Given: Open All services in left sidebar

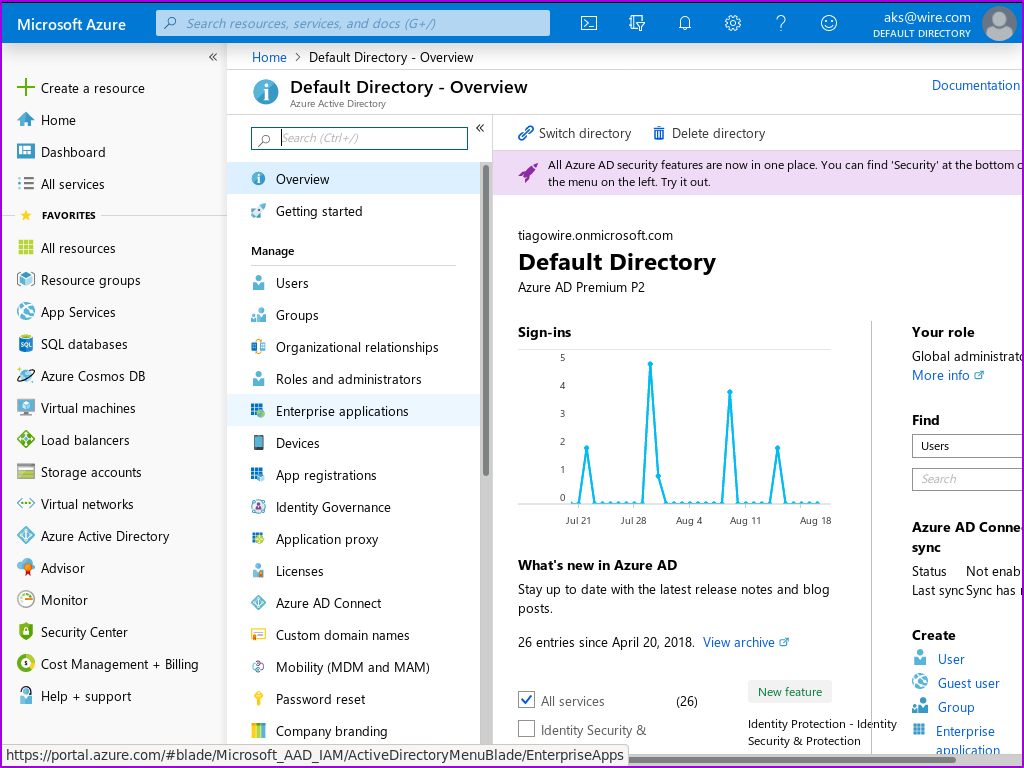Looking at the screenshot, I should tap(72, 184).
